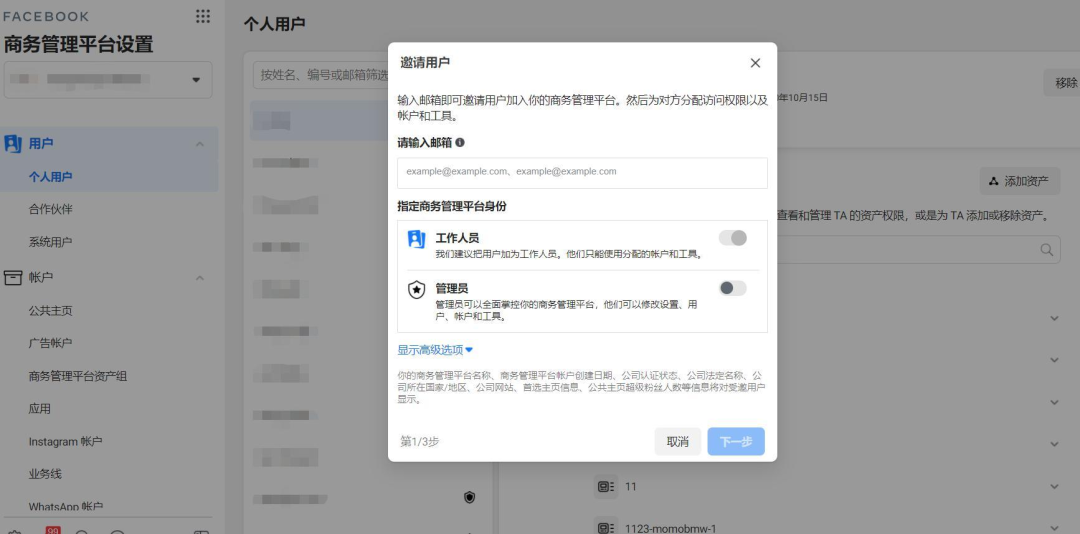Expand 显示高级选项 advanced options
This screenshot has height=534, width=1080.
coord(435,350)
